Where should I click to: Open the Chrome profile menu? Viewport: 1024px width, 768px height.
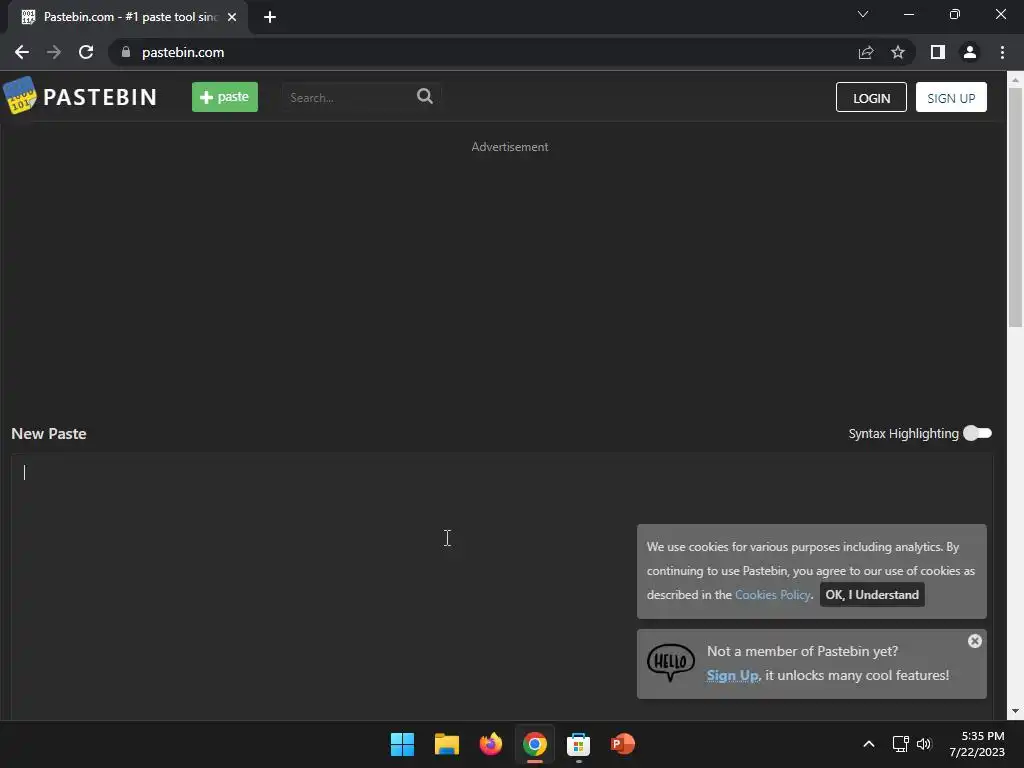[970, 52]
